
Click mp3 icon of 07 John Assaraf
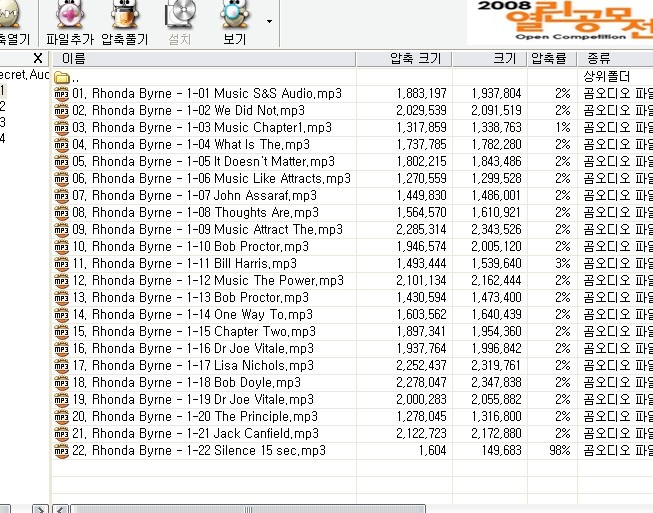[x=62, y=196]
